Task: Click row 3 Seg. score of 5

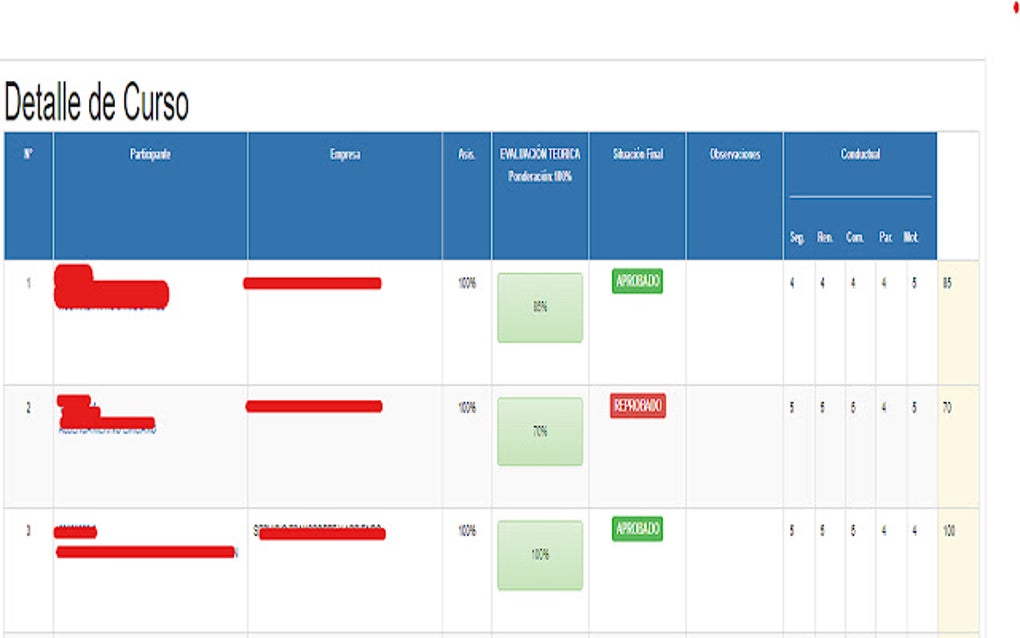Action: (792, 531)
